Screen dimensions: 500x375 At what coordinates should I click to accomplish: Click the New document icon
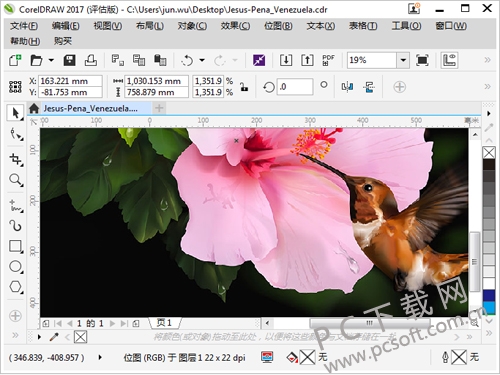point(15,60)
